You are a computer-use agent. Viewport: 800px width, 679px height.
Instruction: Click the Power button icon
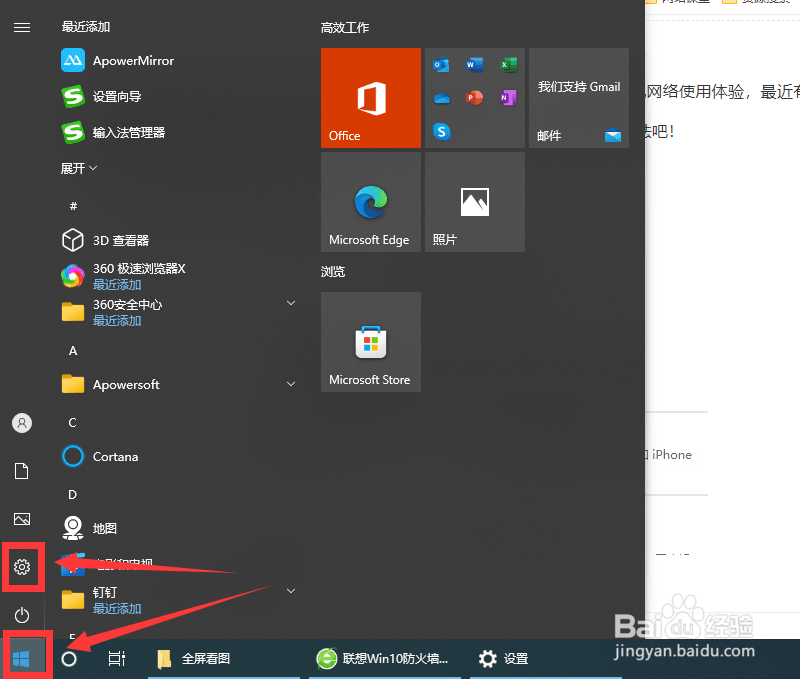pos(22,615)
